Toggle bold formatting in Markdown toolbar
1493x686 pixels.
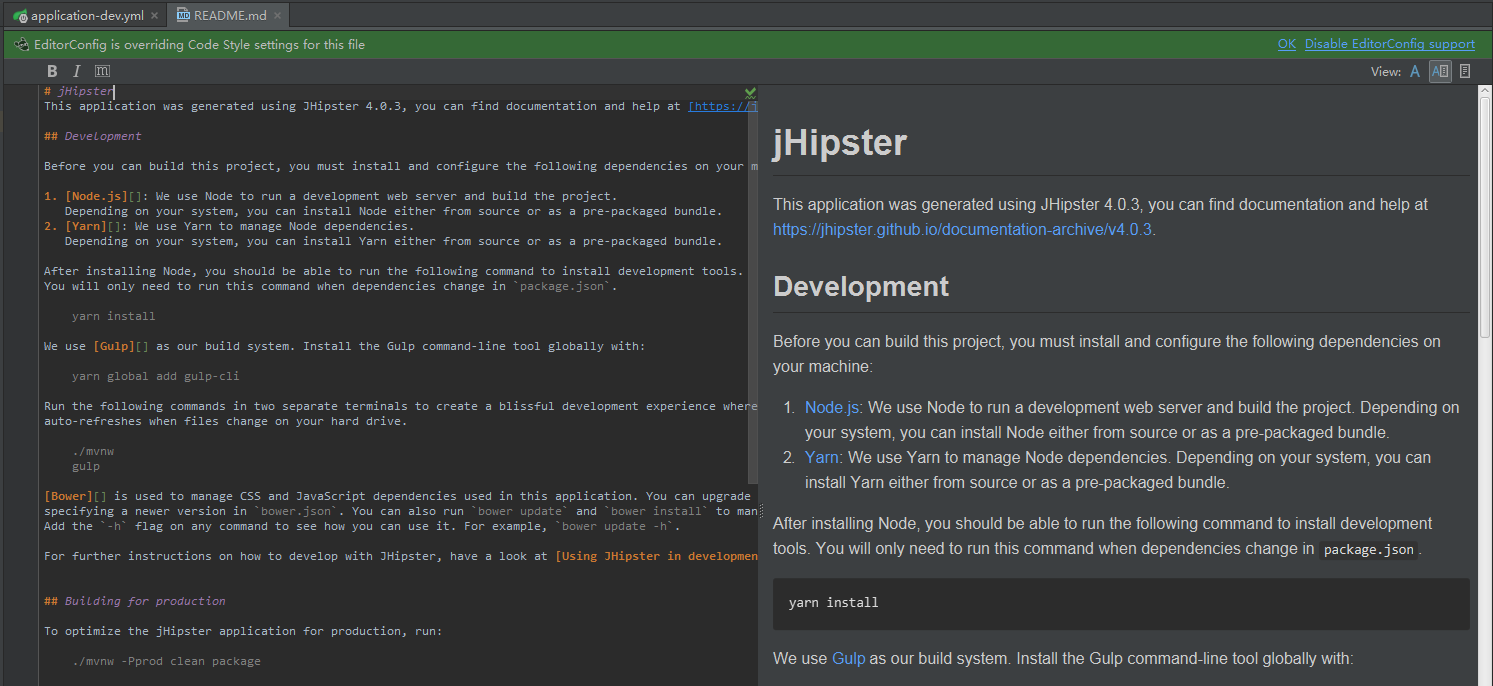click(x=53, y=71)
